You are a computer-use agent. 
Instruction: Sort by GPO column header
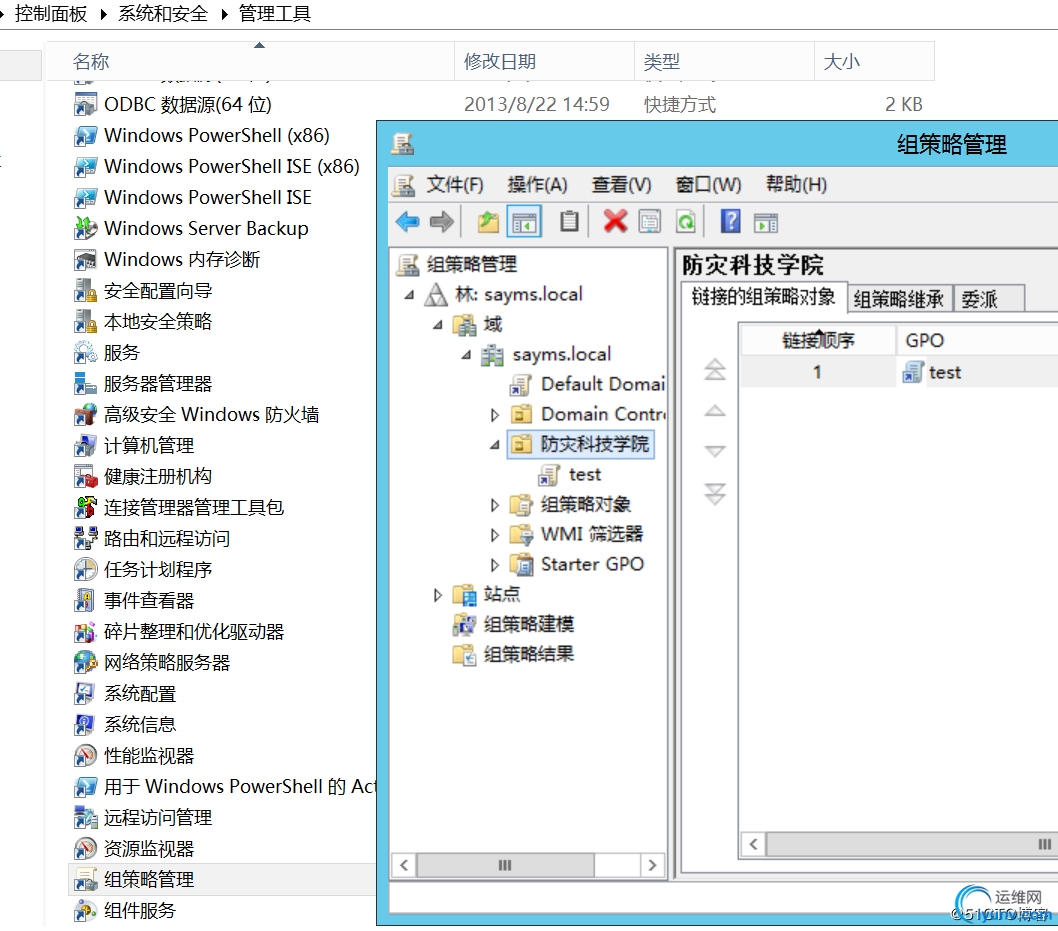[977, 340]
